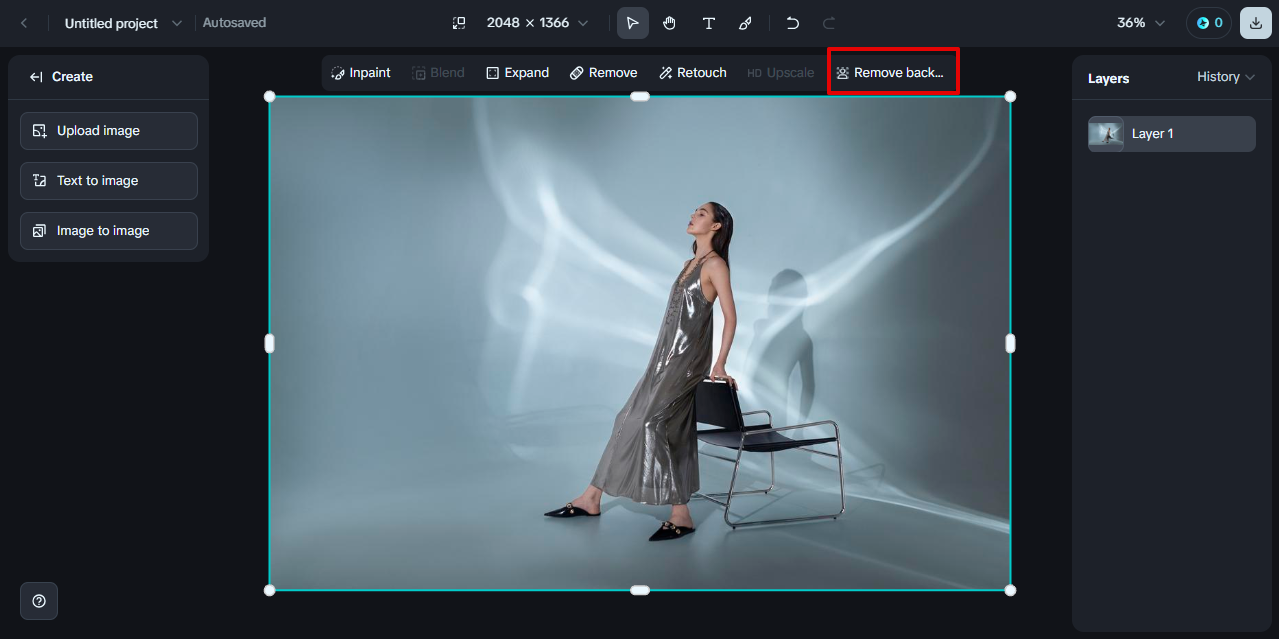Viewport: 1279px width, 639px height.
Task: Select Layer 1 in the Layers panel
Action: (x=1172, y=134)
